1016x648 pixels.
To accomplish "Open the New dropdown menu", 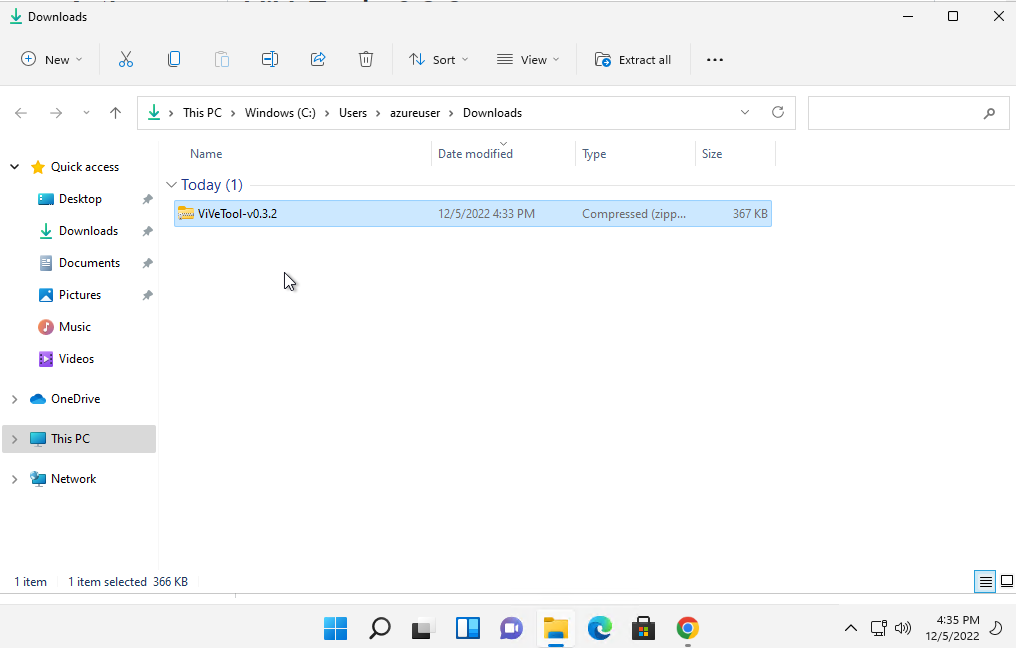I will [x=52, y=60].
